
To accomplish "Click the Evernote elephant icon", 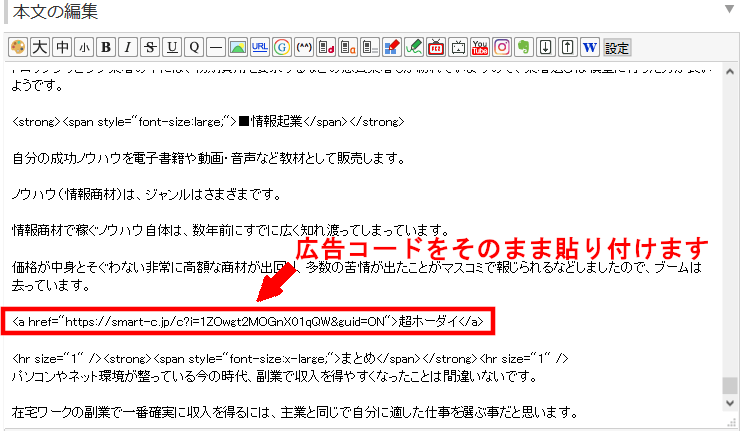I will (x=523, y=47).
